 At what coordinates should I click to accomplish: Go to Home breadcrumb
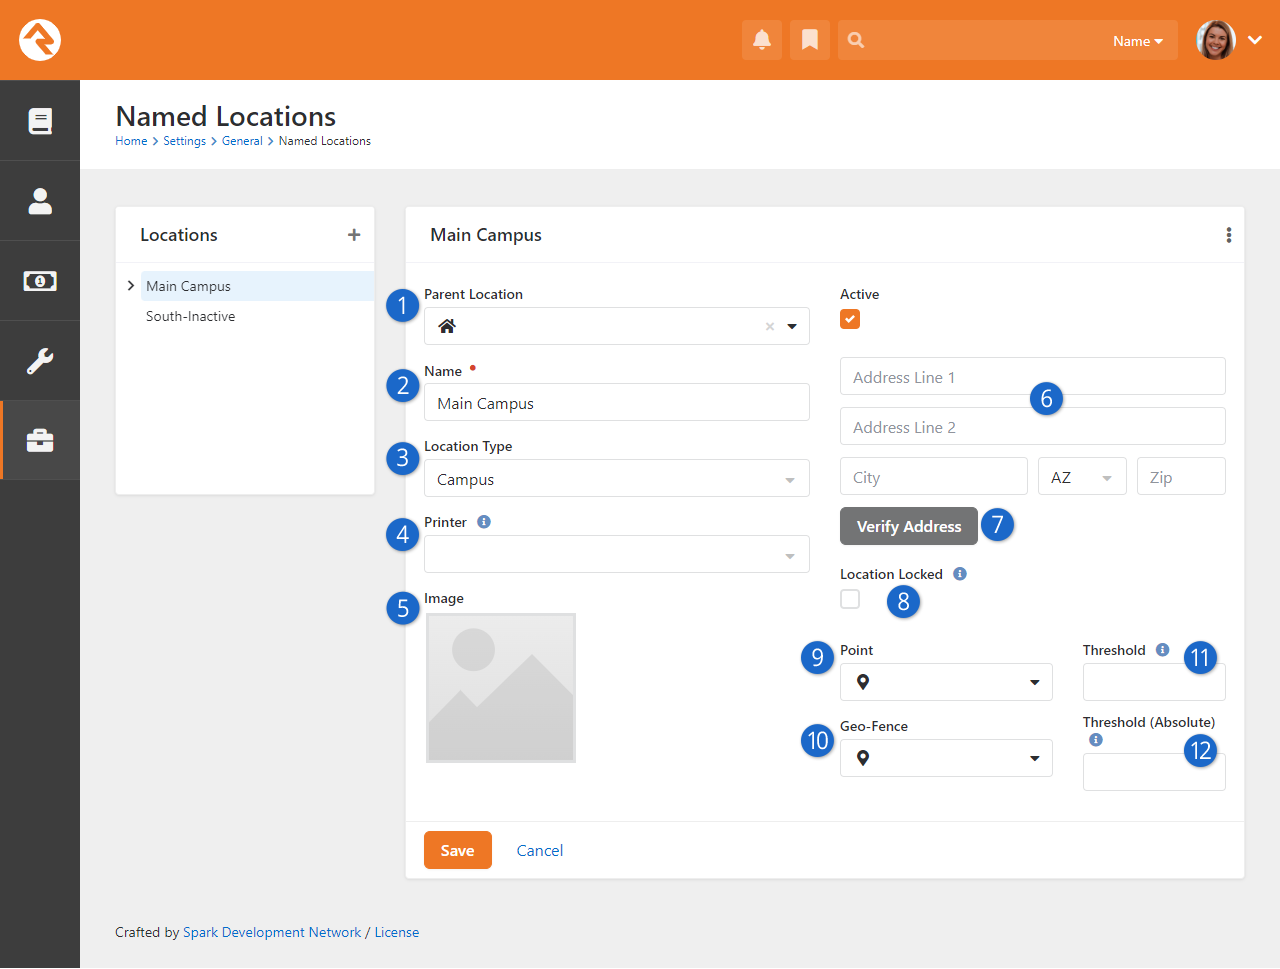tap(131, 141)
